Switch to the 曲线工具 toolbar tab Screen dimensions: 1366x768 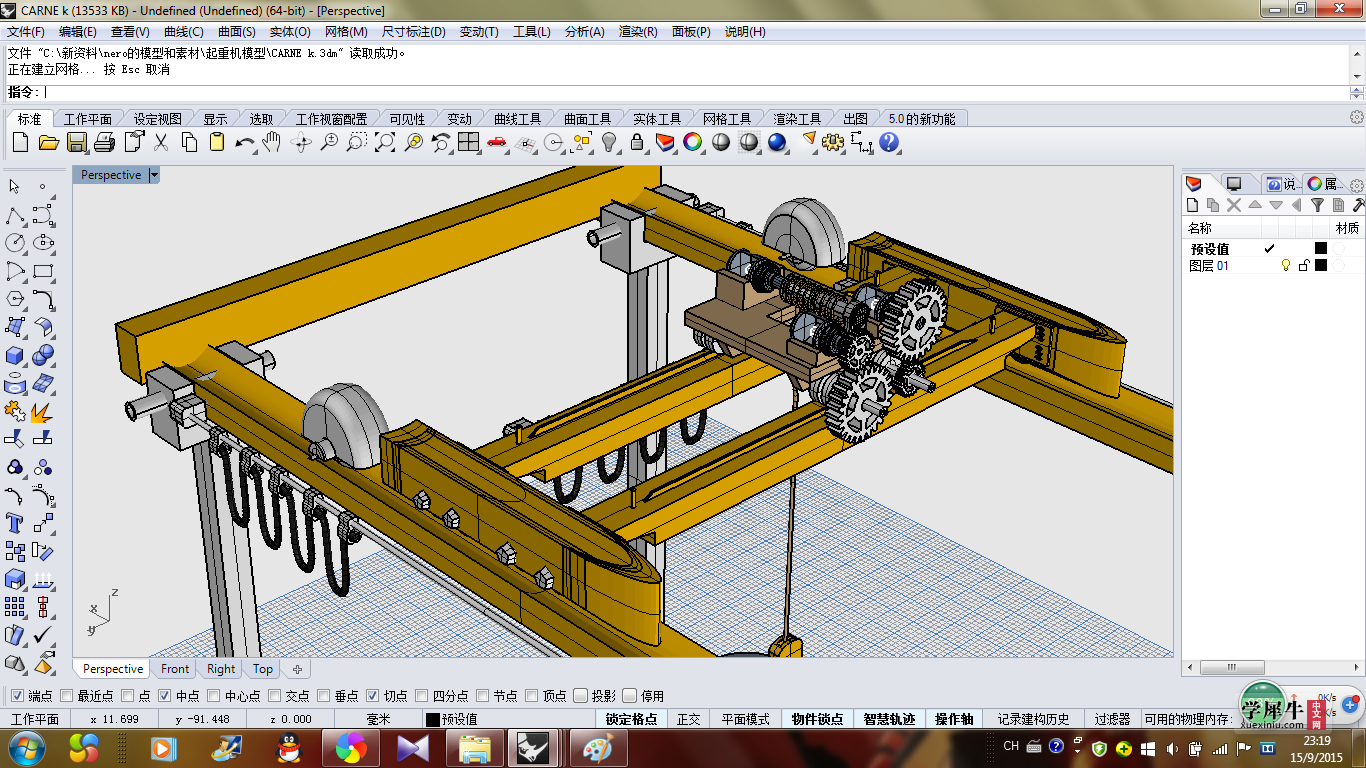coord(517,119)
